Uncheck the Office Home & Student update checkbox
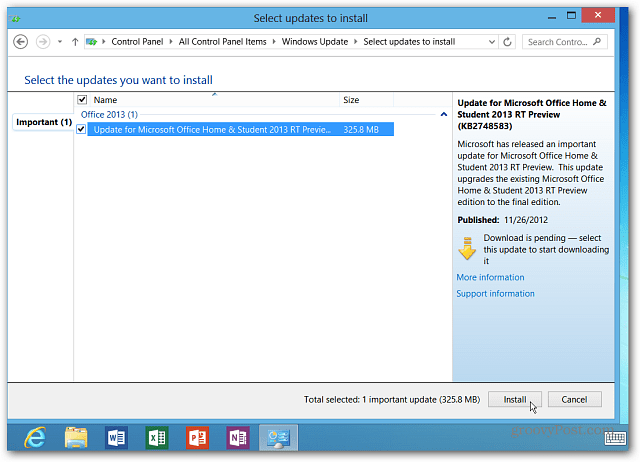Screen dimensions: 640x462 [81, 129]
